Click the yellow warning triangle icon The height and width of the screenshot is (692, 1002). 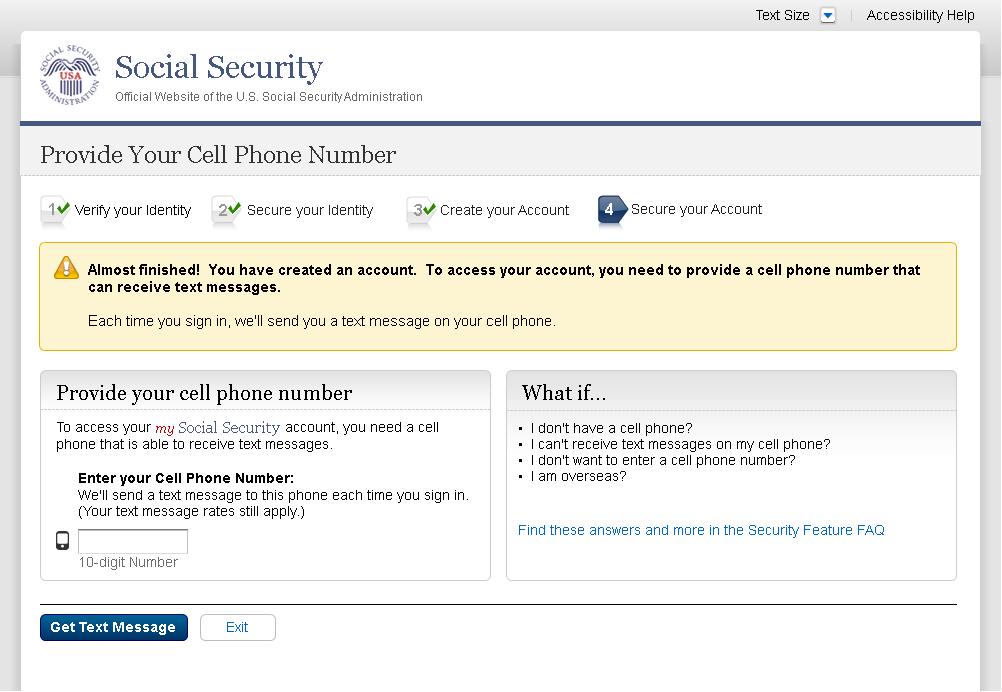click(66, 267)
